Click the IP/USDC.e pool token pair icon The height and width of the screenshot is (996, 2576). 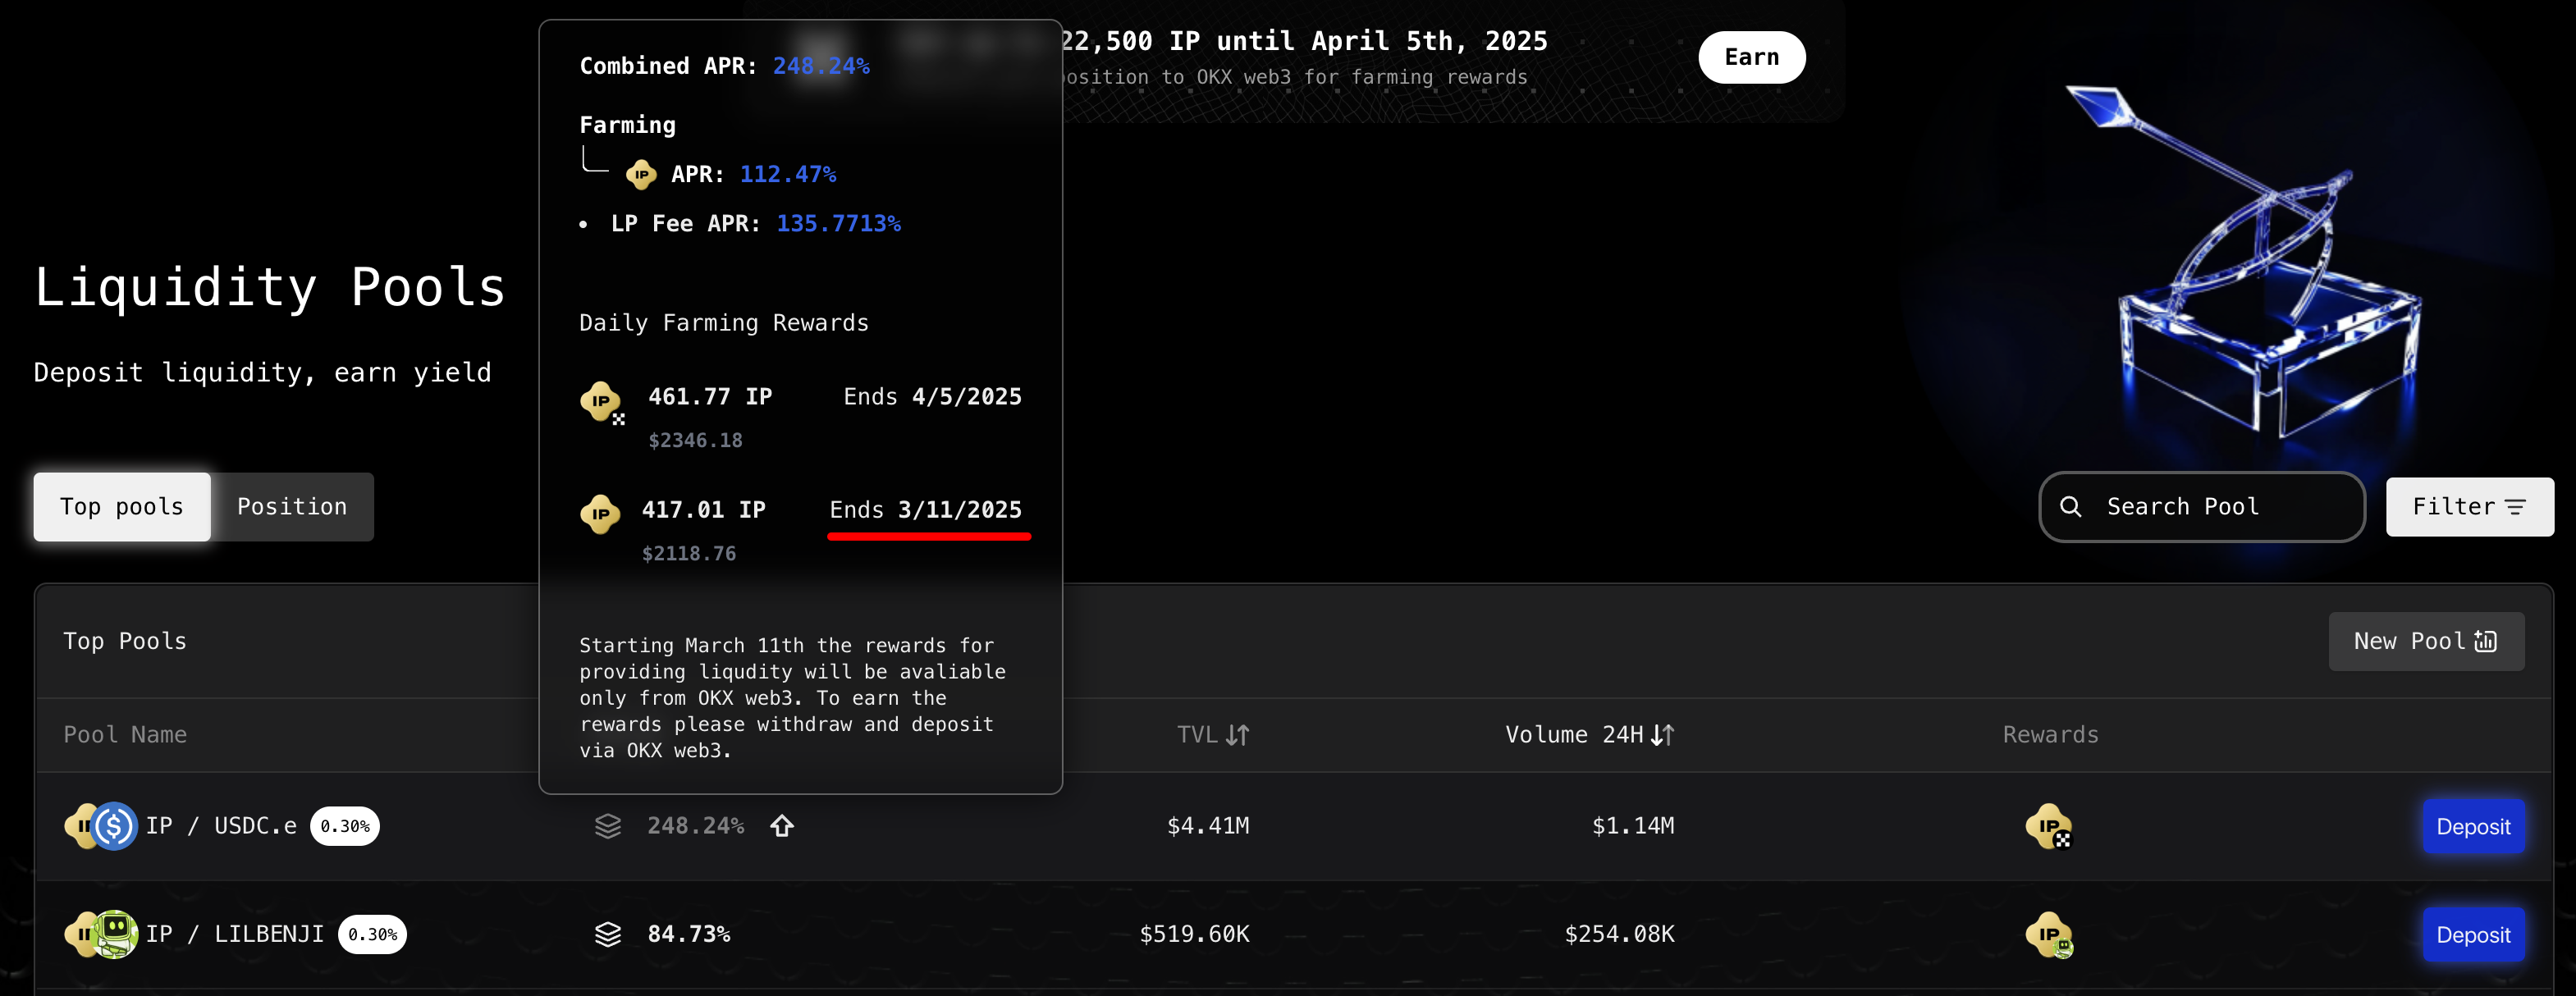101,826
